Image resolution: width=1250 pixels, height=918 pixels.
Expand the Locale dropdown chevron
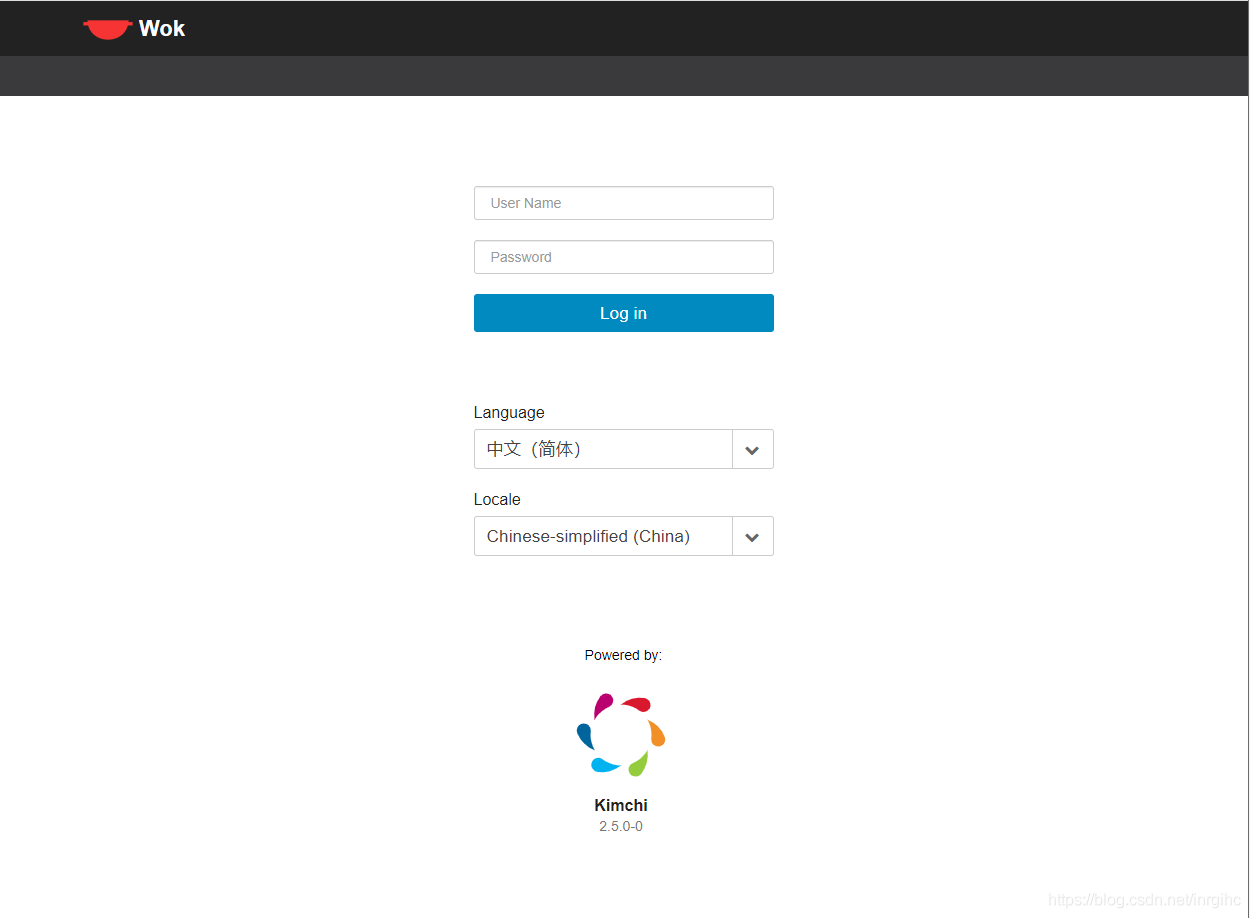[752, 537]
